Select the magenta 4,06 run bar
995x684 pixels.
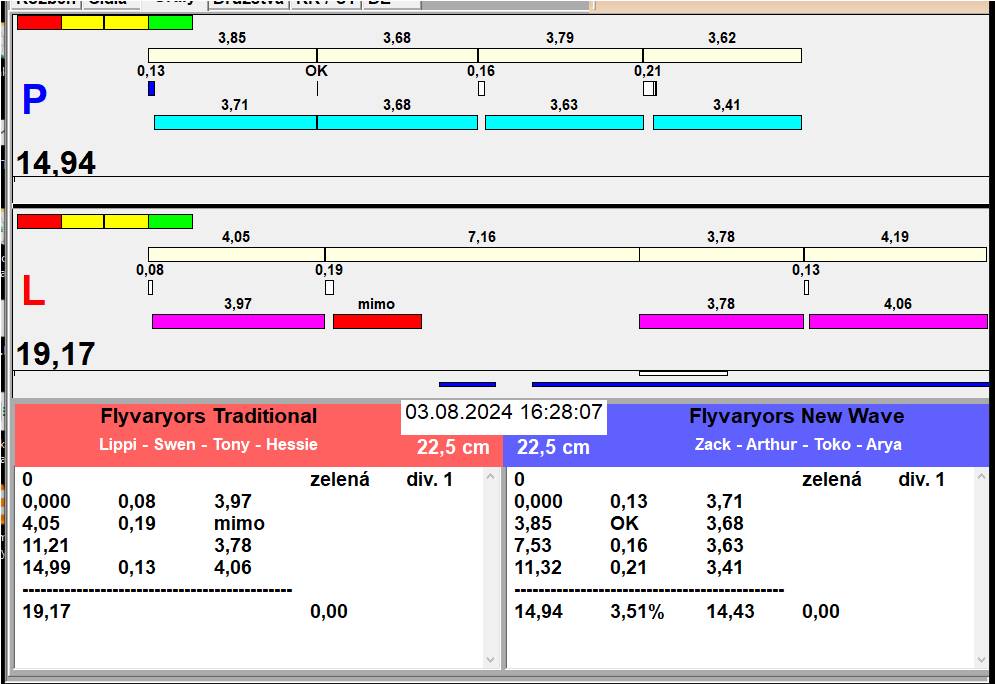click(x=897, y=321)
